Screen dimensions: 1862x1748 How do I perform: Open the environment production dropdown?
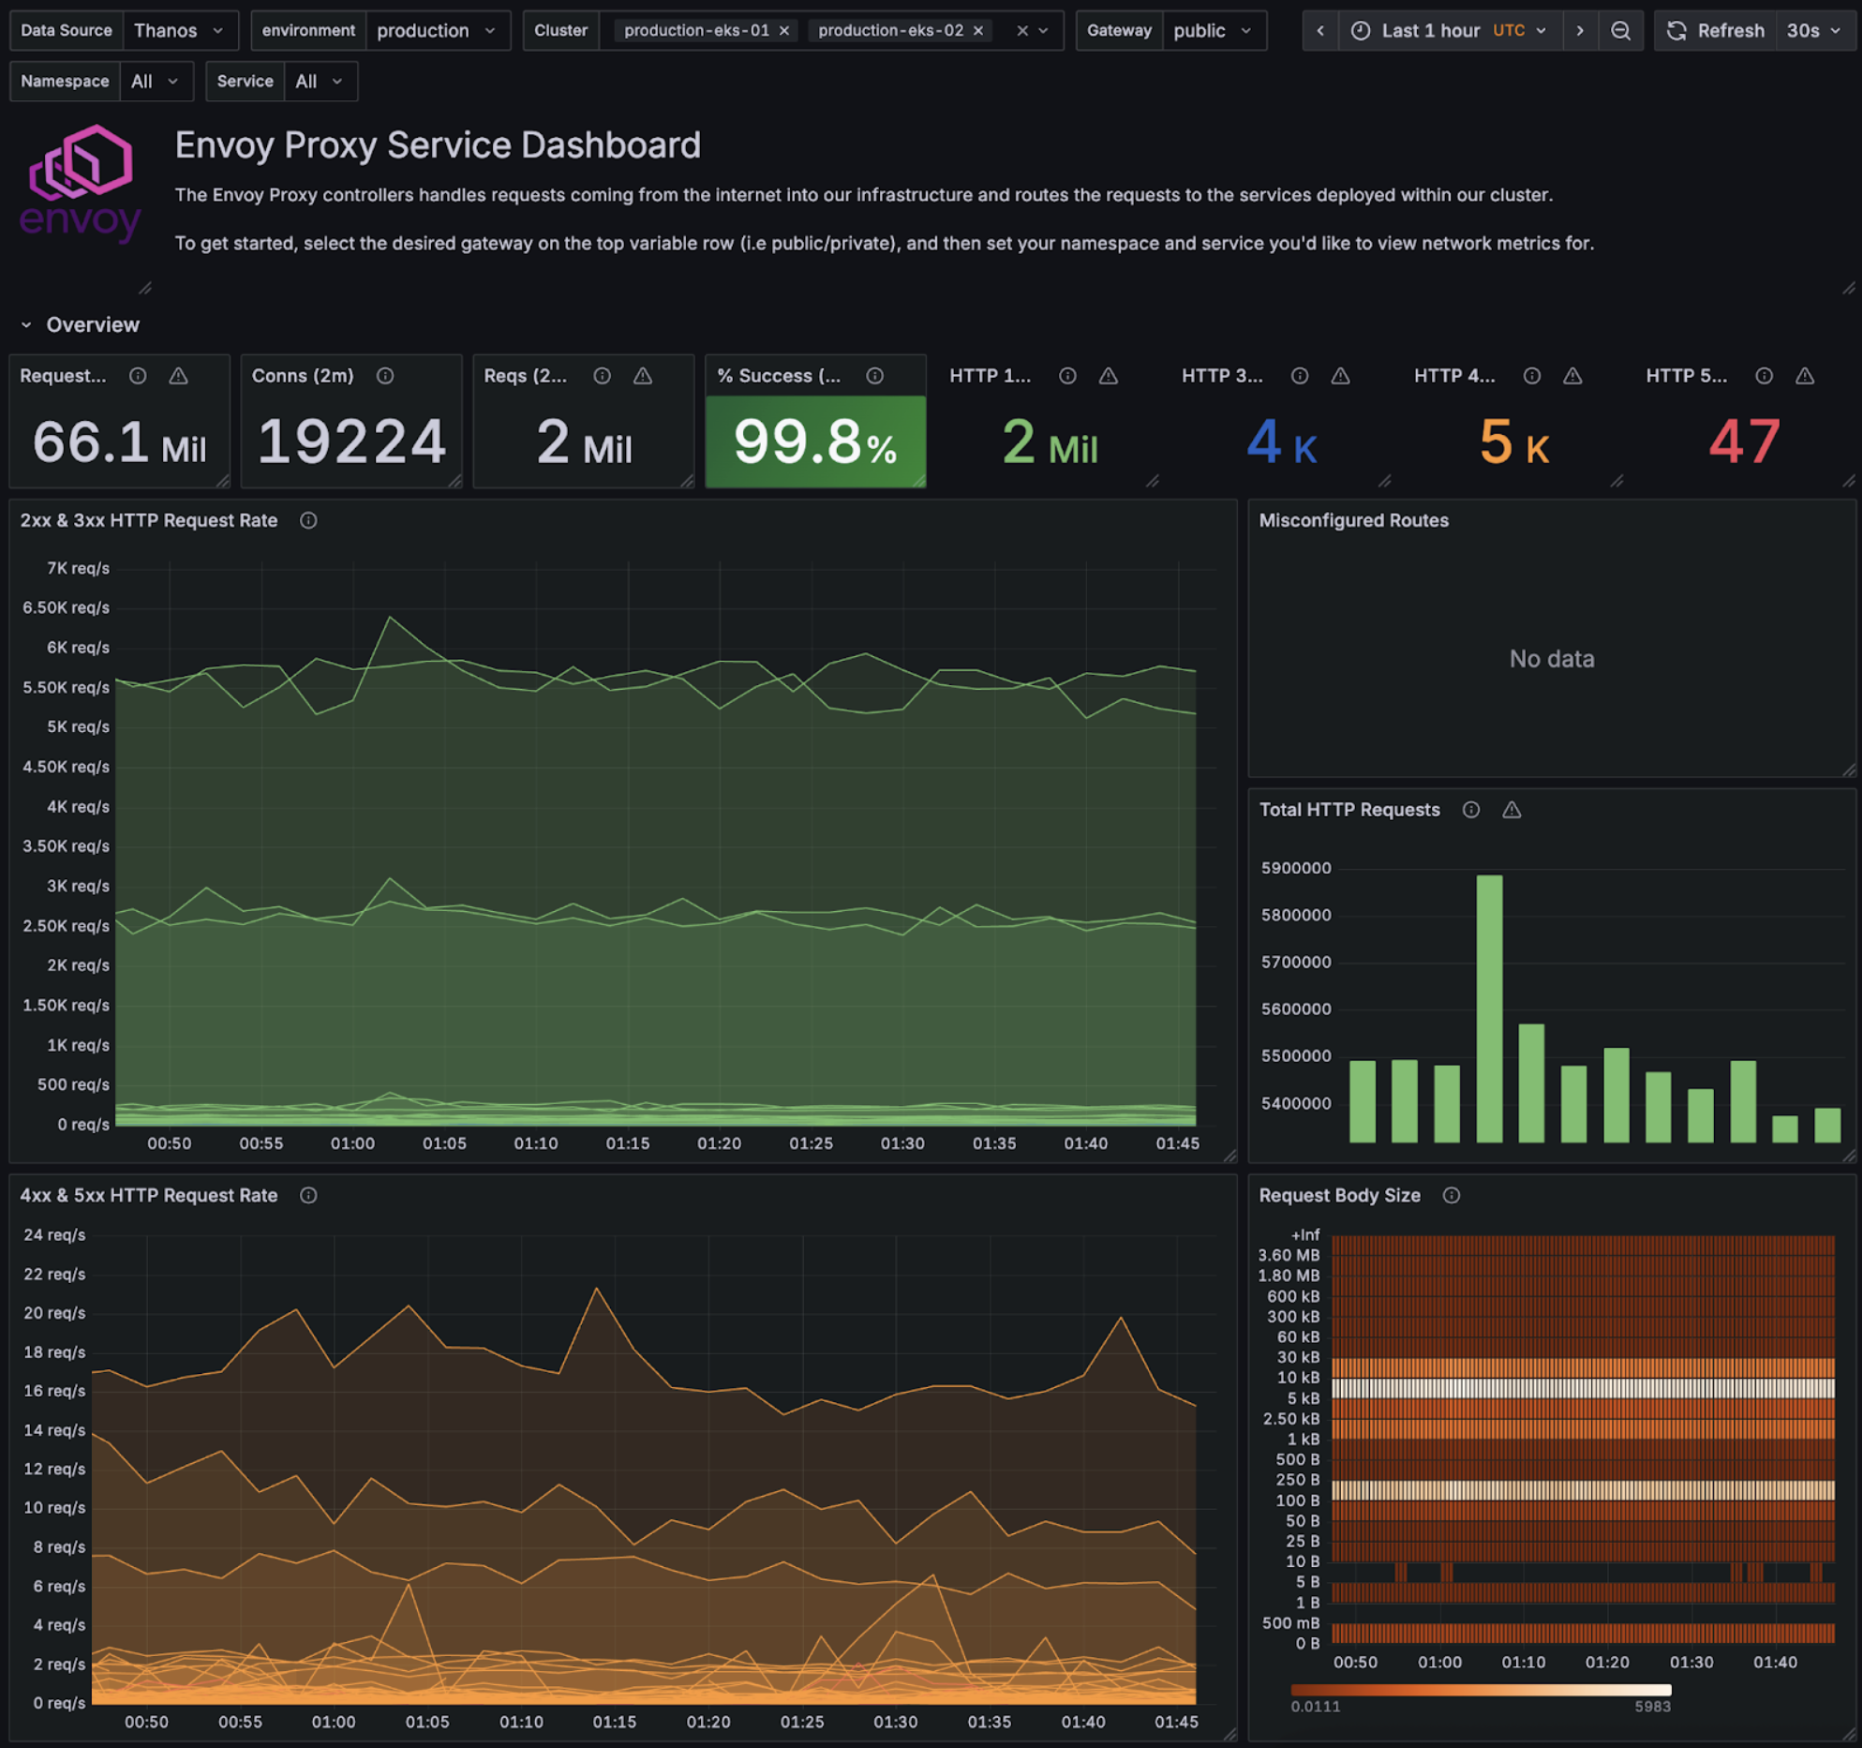[x=436, y=31]
